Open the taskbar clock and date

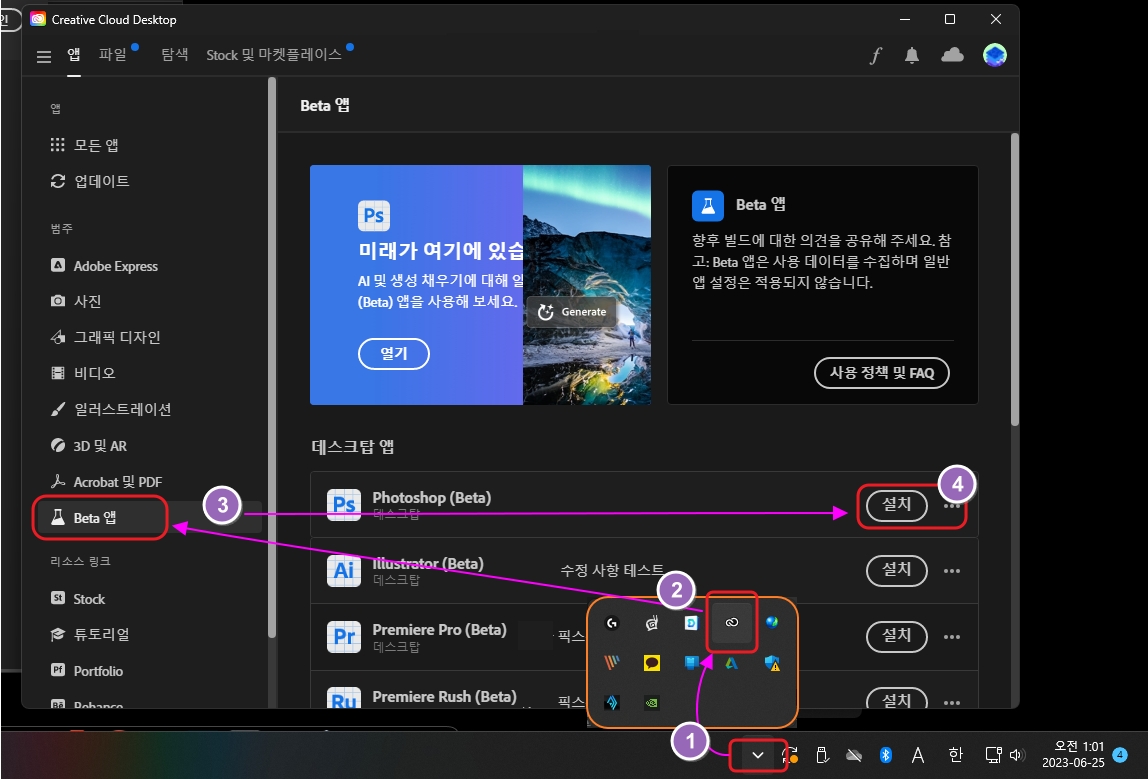pos(1073,754)
